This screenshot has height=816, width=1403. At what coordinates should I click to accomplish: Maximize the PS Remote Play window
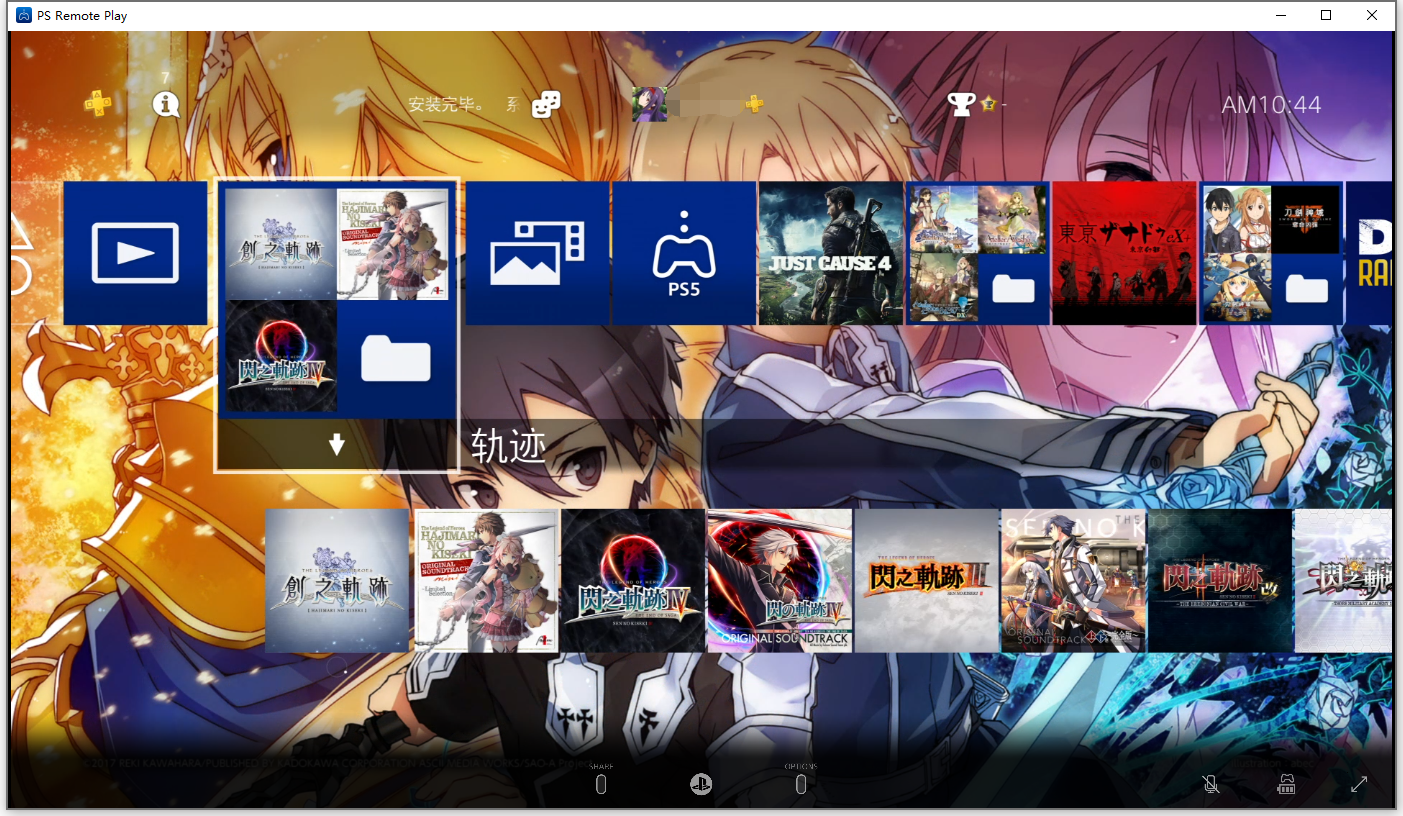click(1326, 15)
